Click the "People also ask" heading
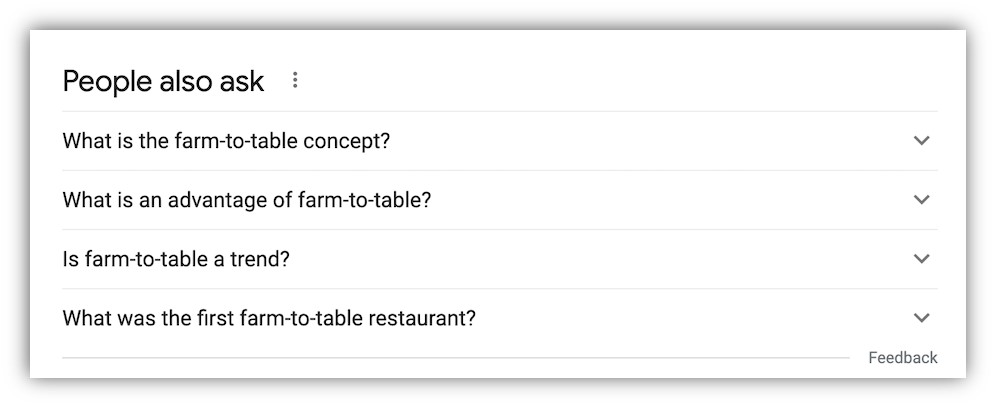The height and width of the screenshot is (408, 996). tap(163, 81)
